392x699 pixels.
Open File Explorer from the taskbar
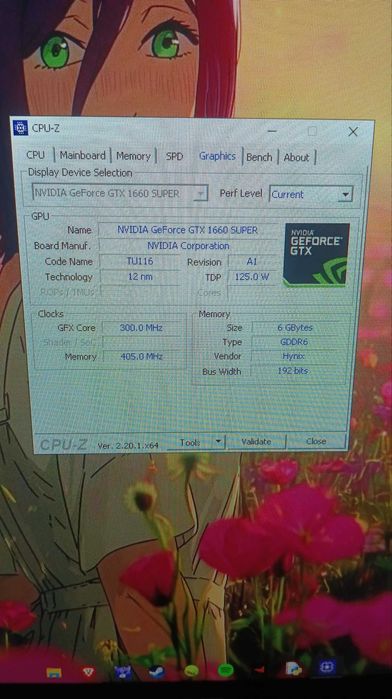click(x=54, y=672)
